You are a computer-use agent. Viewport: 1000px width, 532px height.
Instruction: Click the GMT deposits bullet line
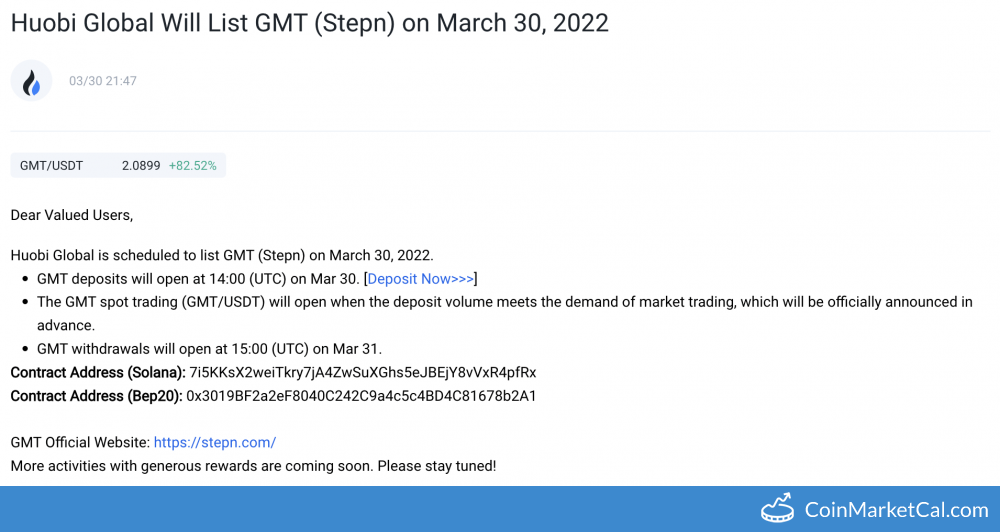tap(257, 279)
